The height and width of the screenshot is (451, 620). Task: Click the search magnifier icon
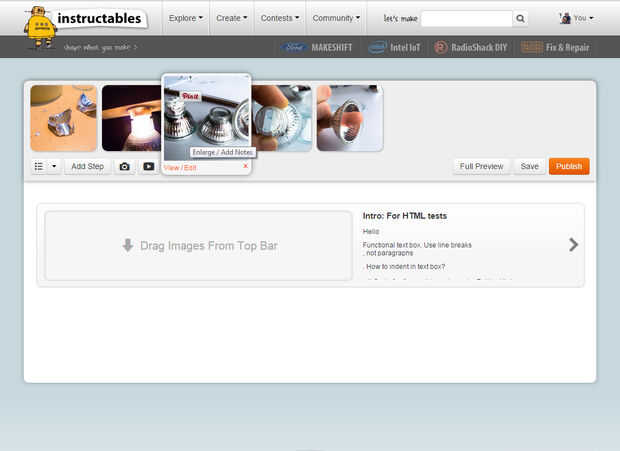pyautogui.click(x=520, y=19)
